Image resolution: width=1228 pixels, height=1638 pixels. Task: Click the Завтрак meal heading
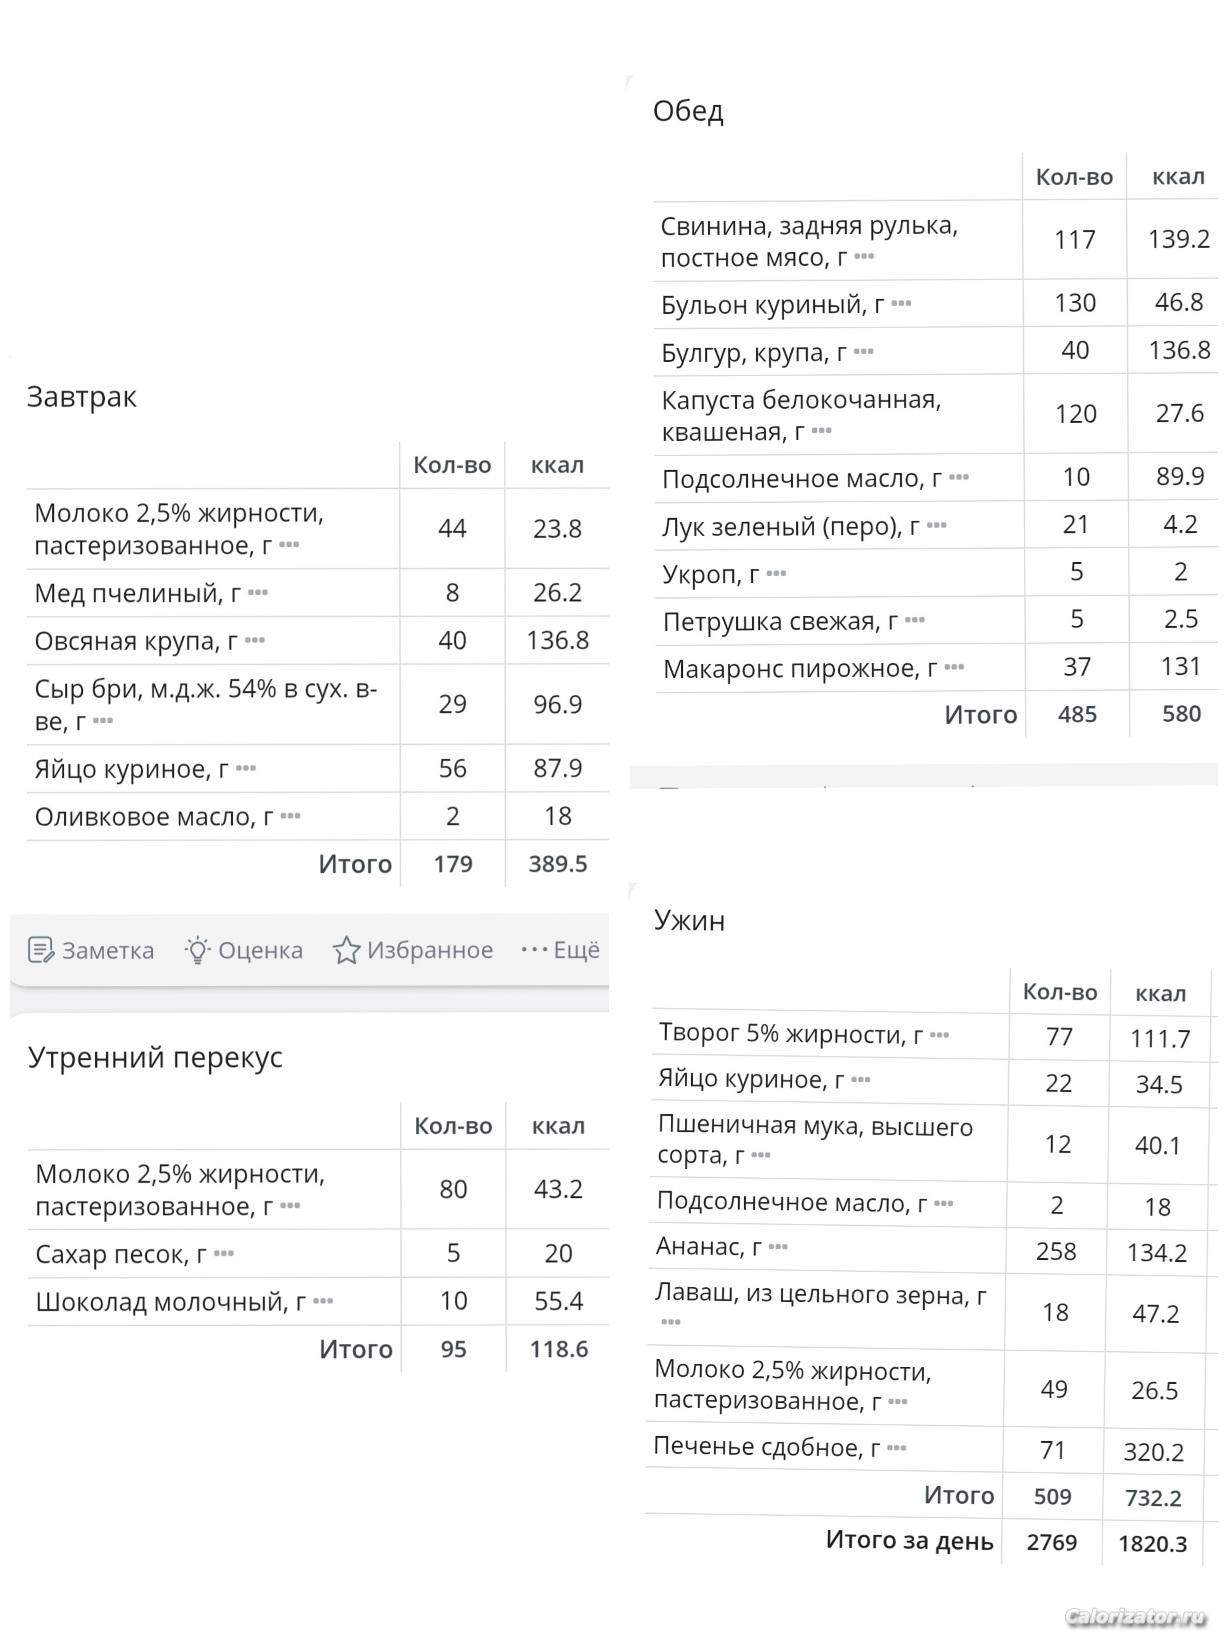click(81, 397)
